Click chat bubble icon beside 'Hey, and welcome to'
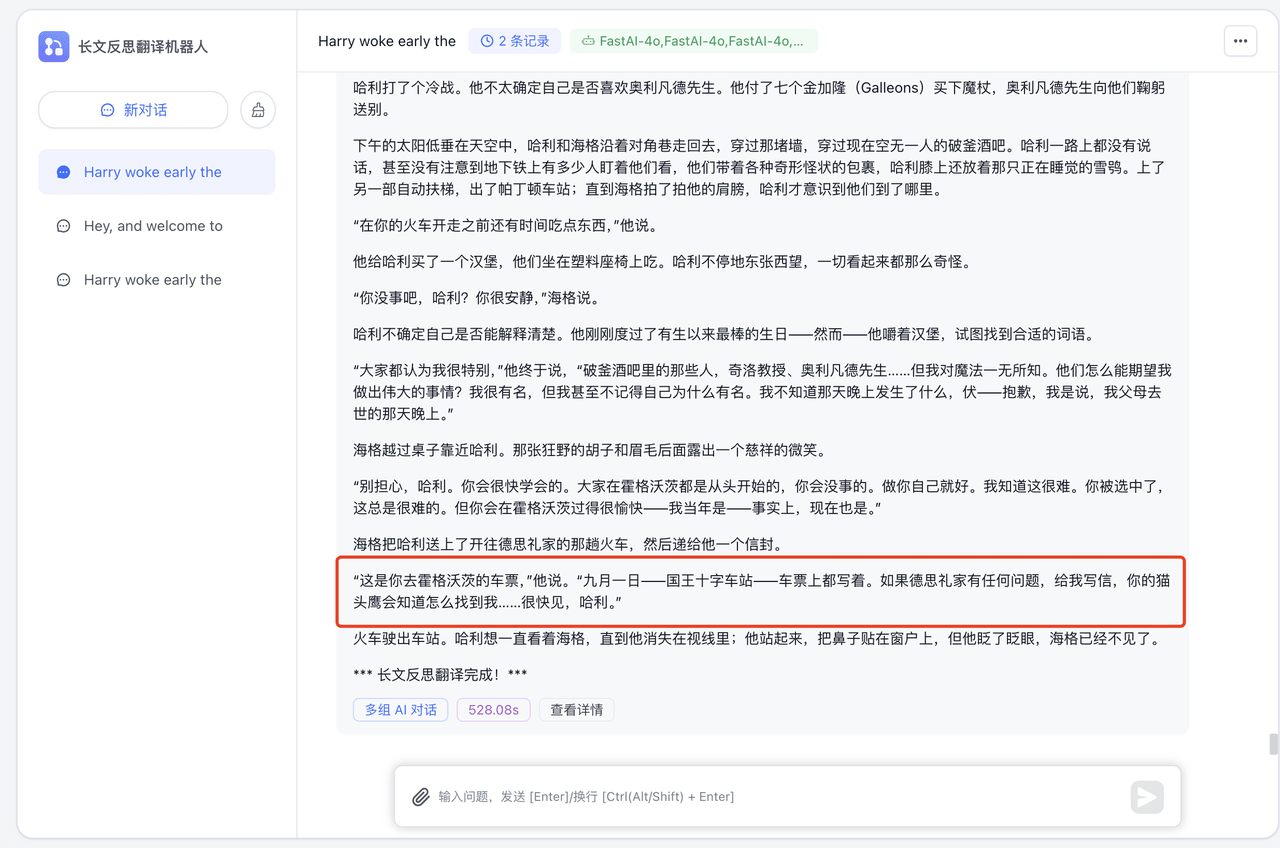 64,227
